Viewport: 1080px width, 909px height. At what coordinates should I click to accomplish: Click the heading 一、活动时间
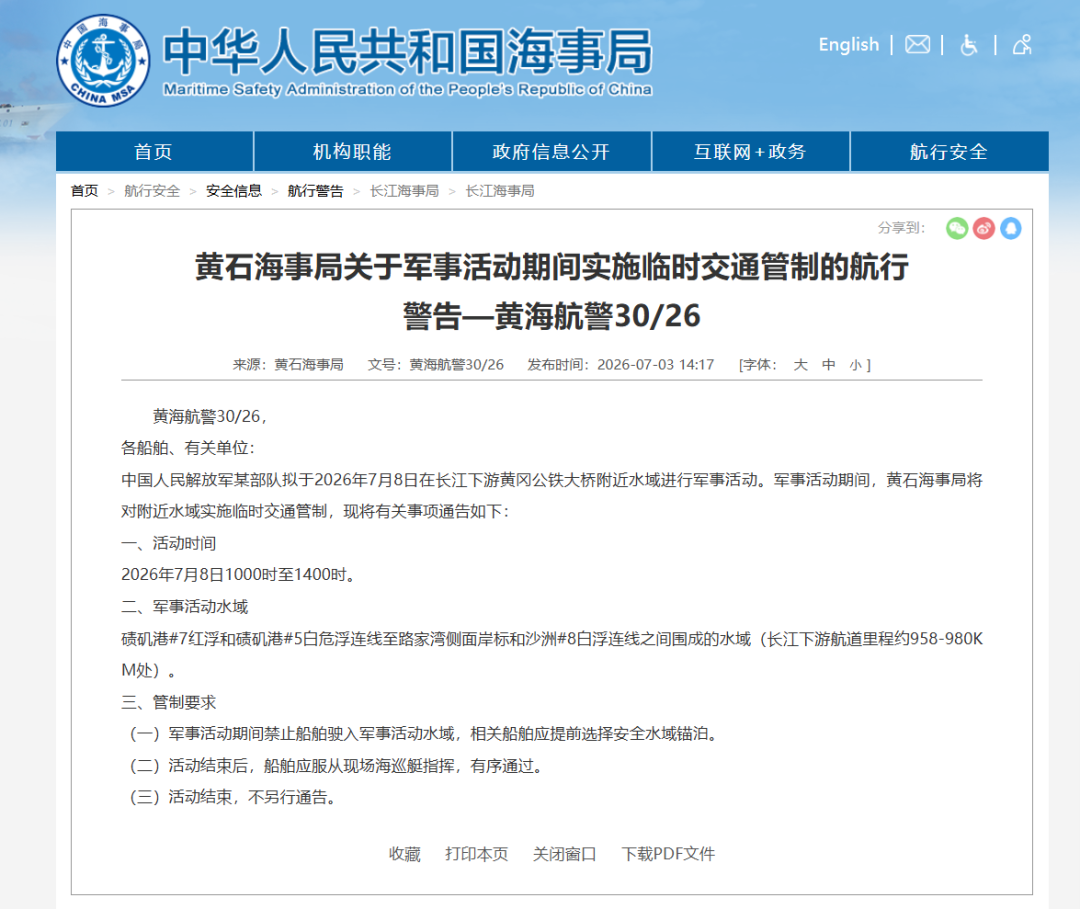click(x=169, y=543)
